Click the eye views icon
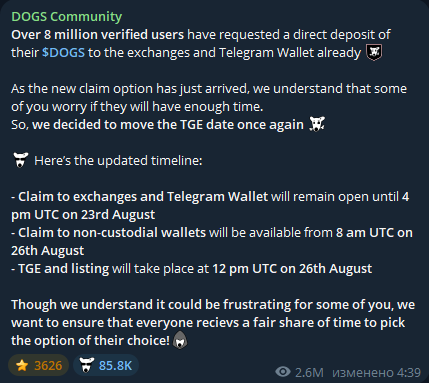The height and width of the screenshot is (383, 429). [x=283, y=372]
